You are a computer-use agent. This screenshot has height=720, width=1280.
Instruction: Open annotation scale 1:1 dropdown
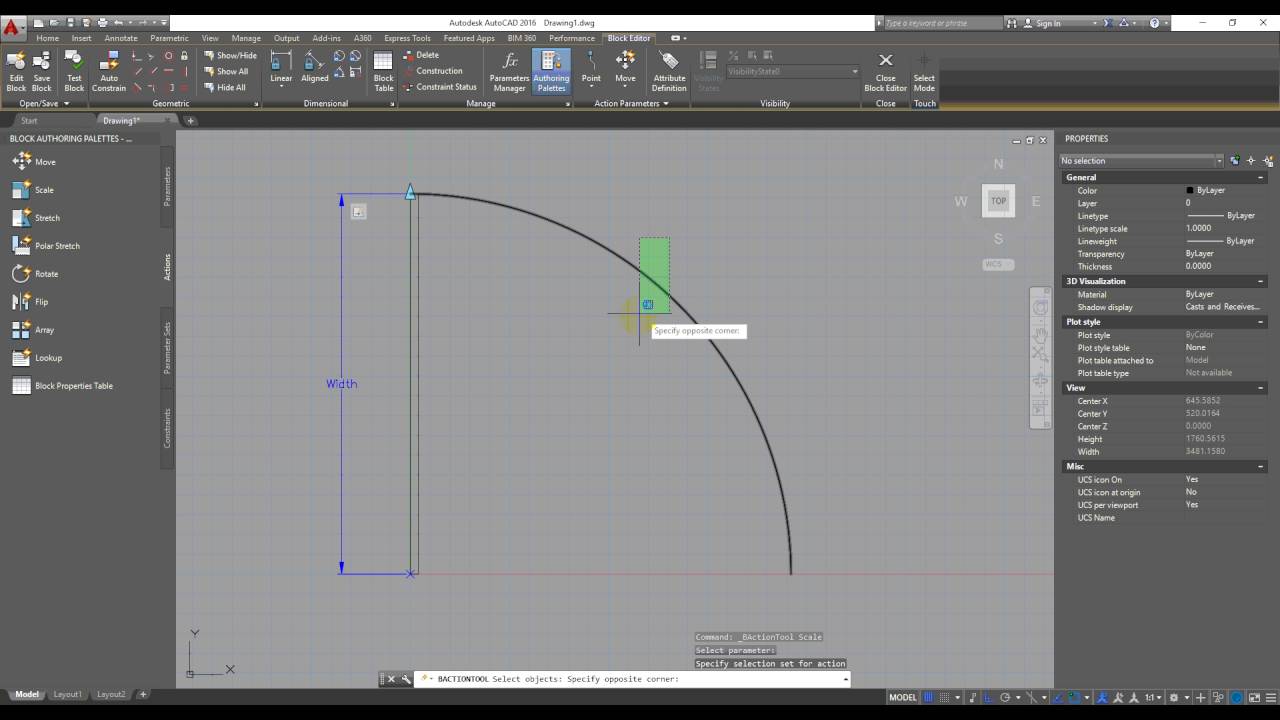[1154, 697]
